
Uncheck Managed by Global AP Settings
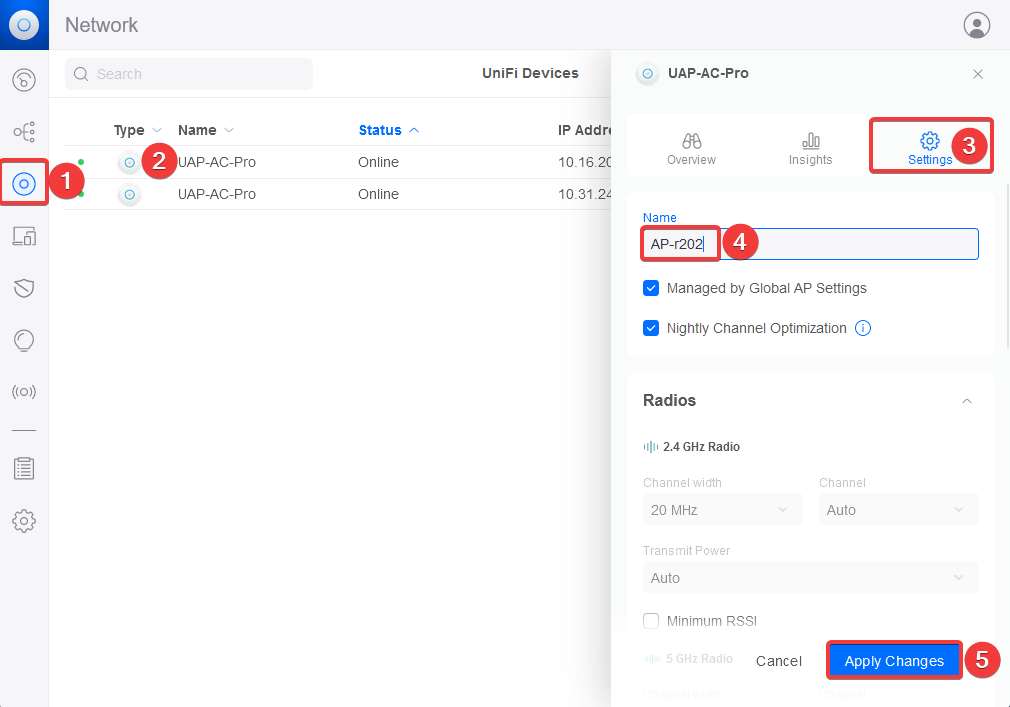[651, 288]
